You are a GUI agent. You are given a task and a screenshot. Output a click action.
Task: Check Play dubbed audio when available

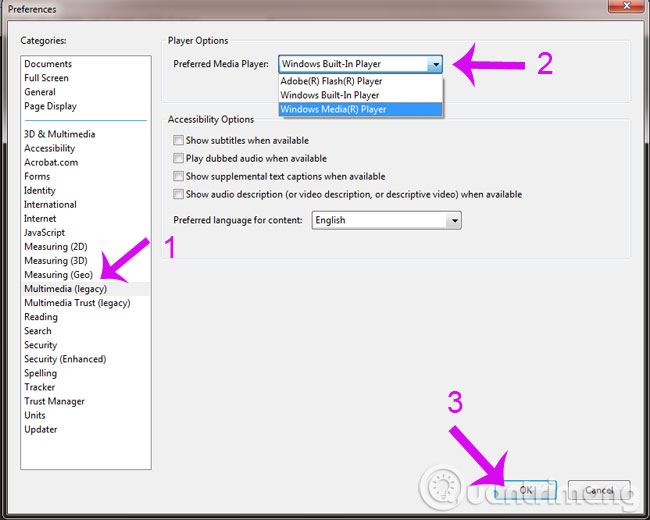click(x=178, y=158)
